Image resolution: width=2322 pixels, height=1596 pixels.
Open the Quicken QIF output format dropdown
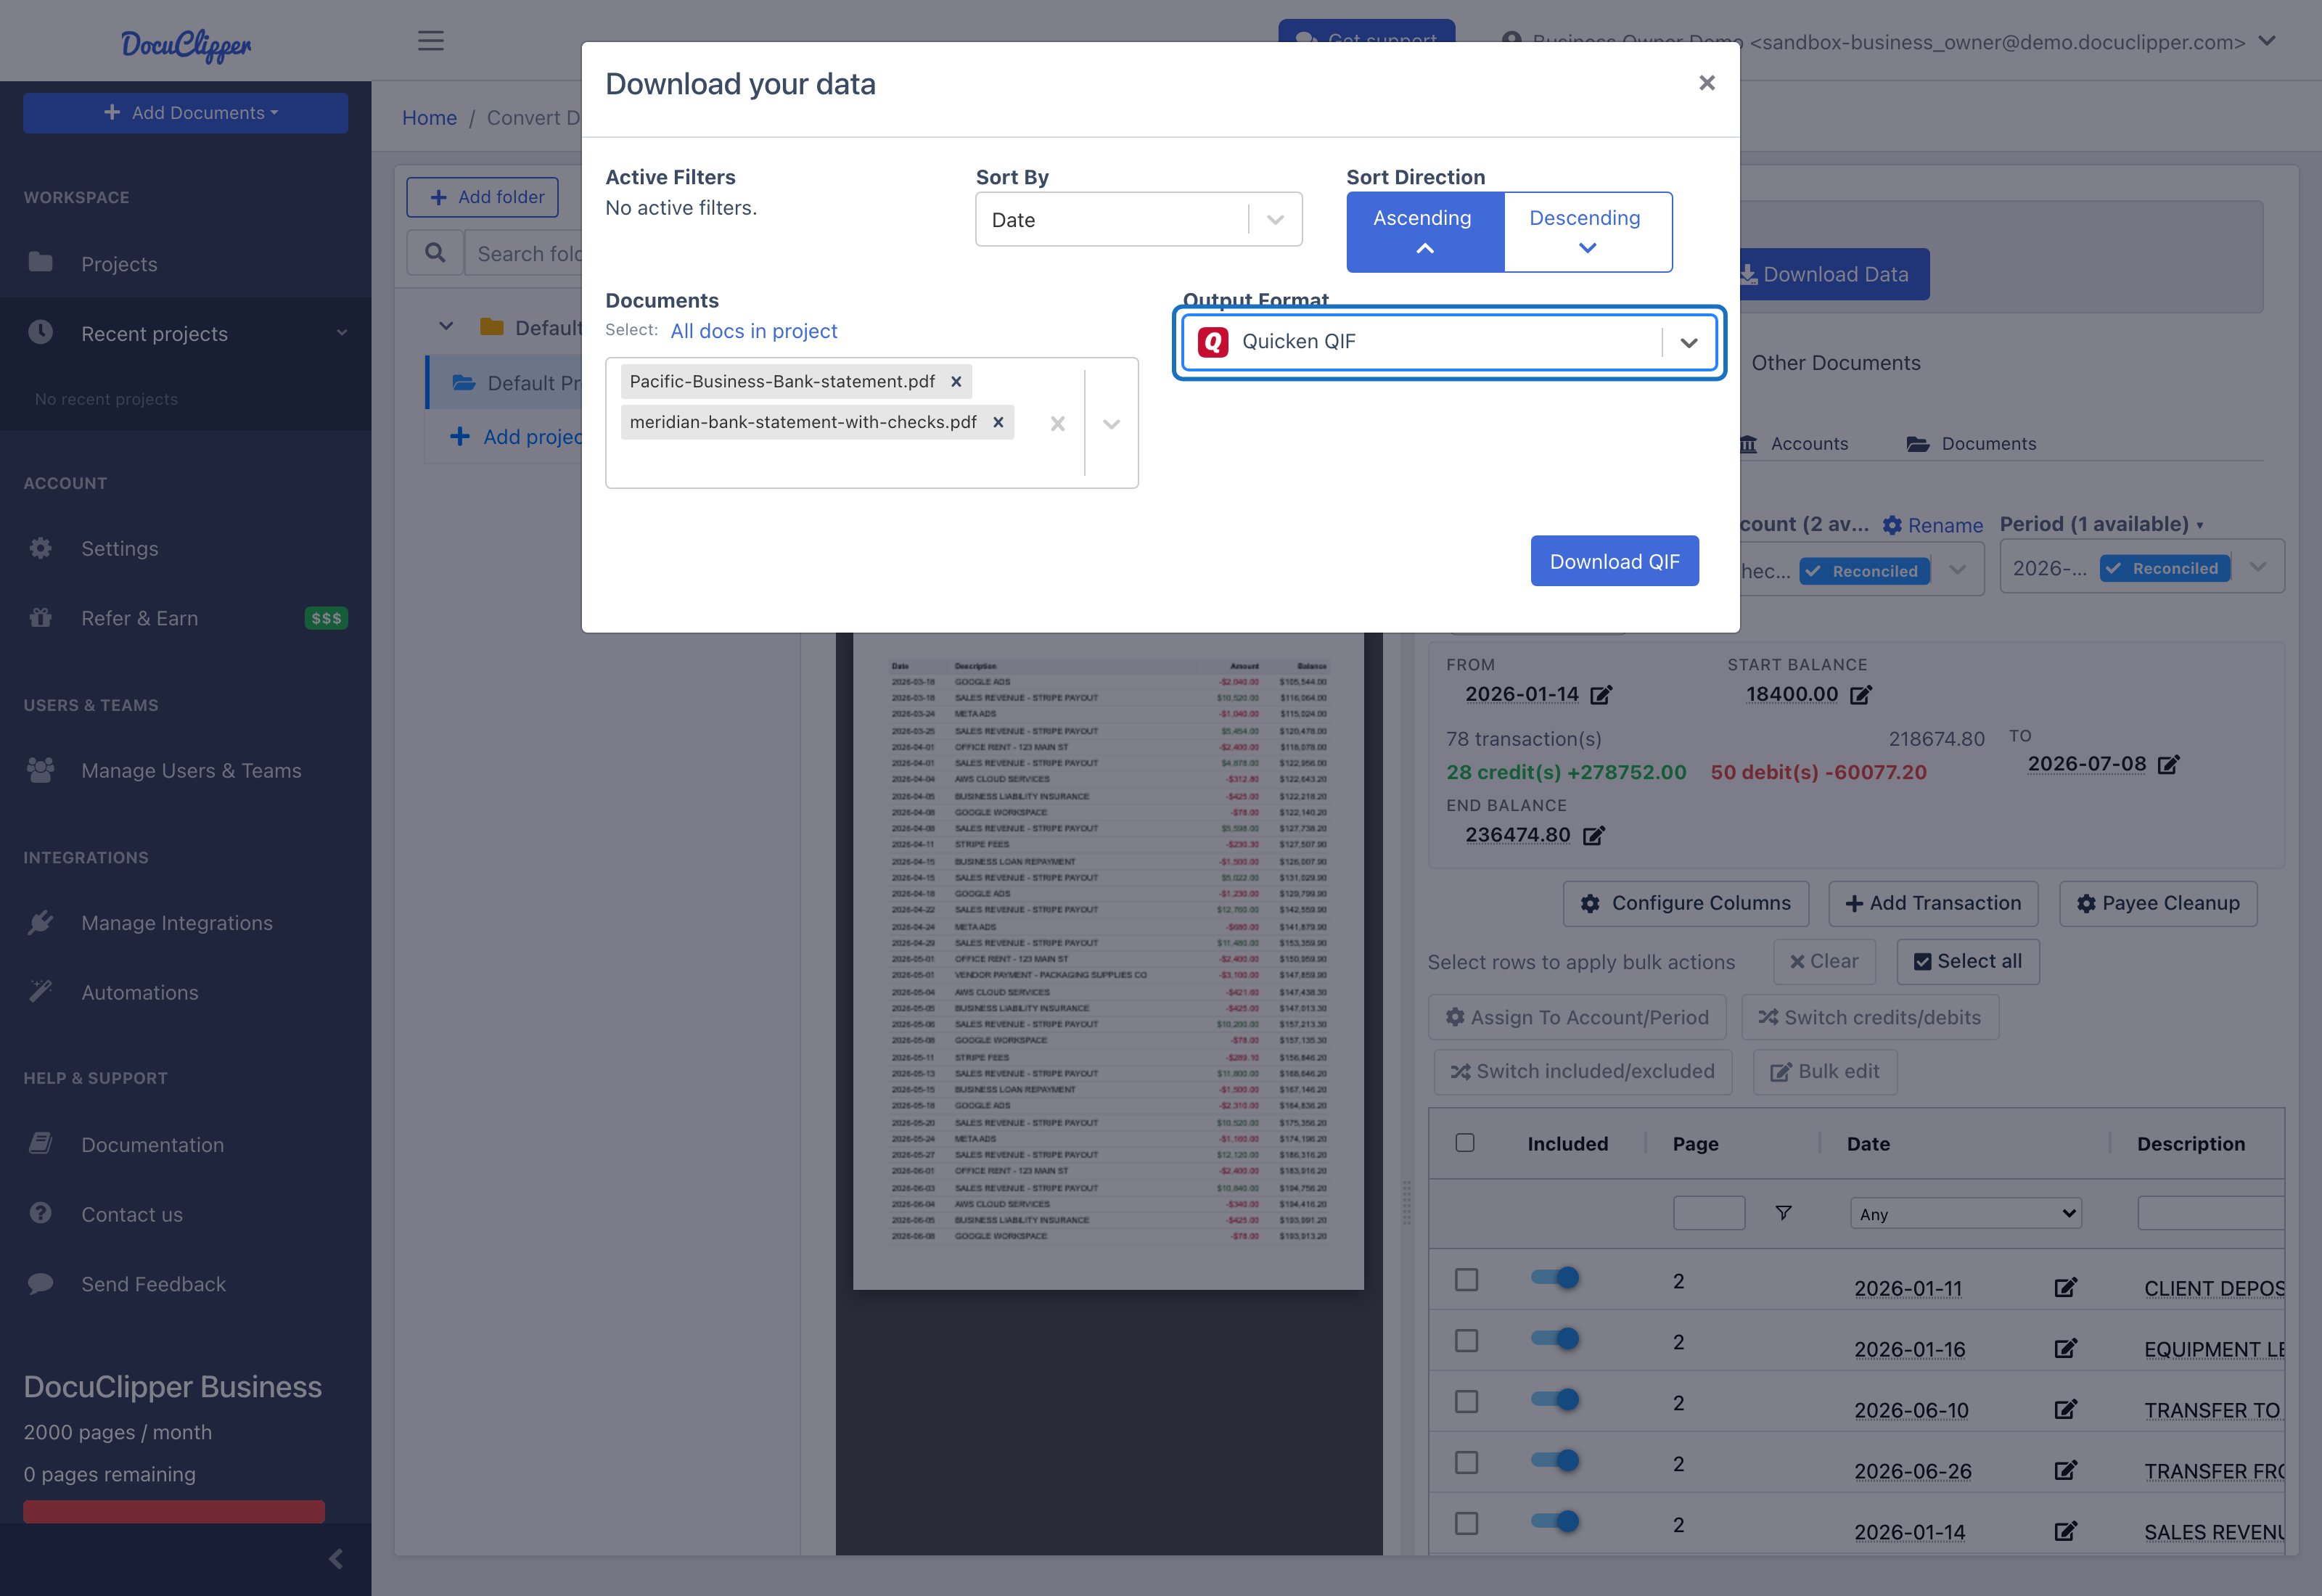pyautogui.click(x=1448, y=342)
